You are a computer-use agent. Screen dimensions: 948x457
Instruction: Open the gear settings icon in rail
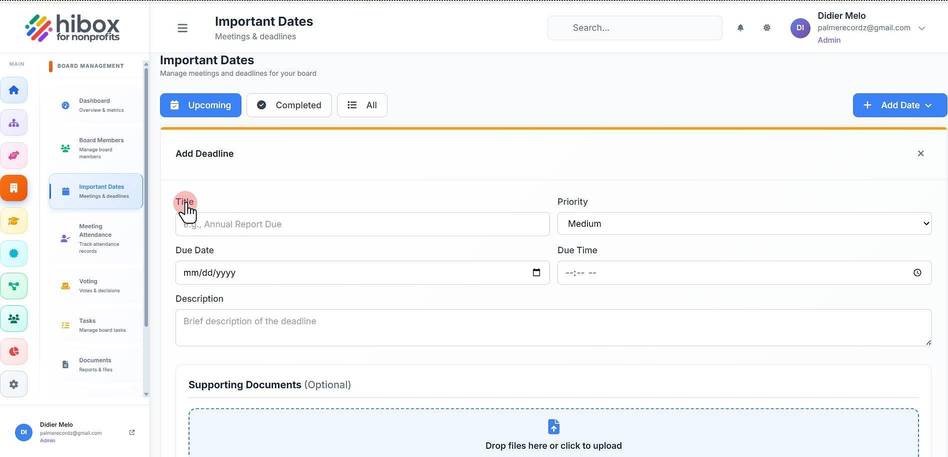click(14, 384)
